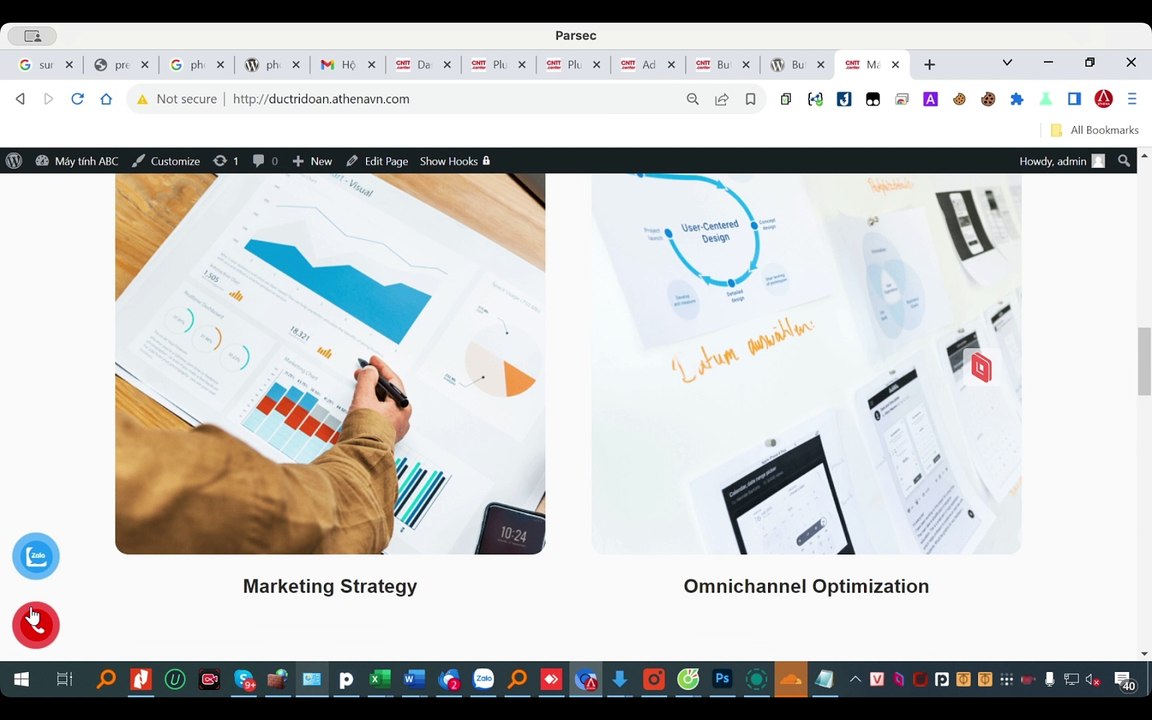Toggle Show Hooks in the admin bar
The width and height of the screenshot is (1152, 720).
455,161
